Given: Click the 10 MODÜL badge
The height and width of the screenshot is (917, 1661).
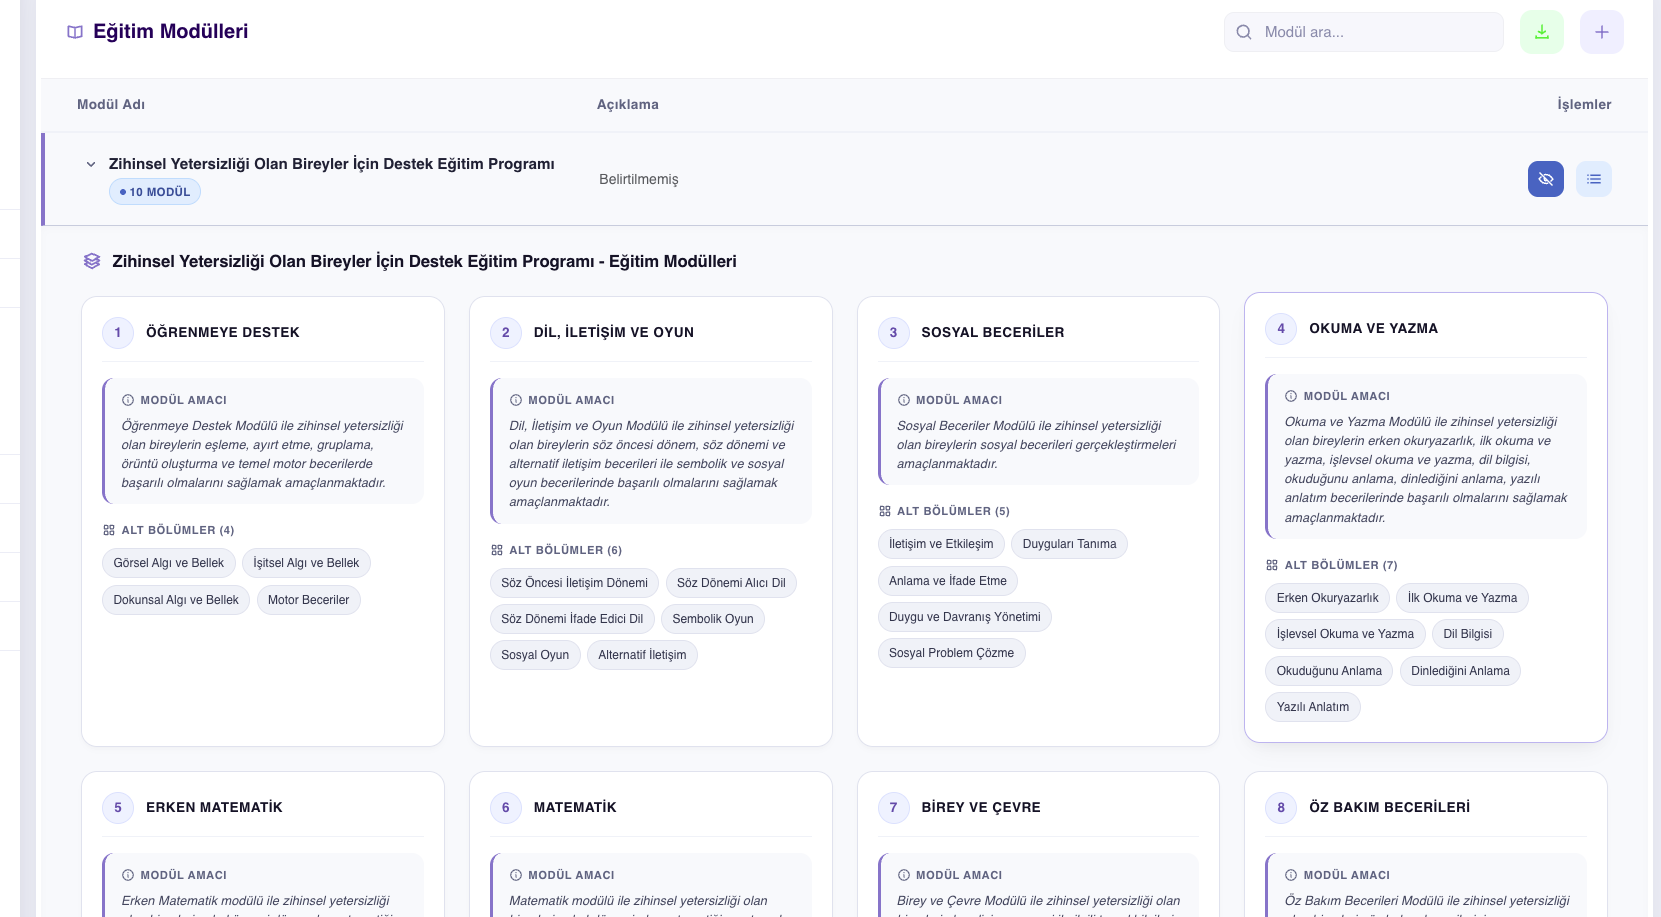Looking at the screenshot, I should tap(155, 192).
